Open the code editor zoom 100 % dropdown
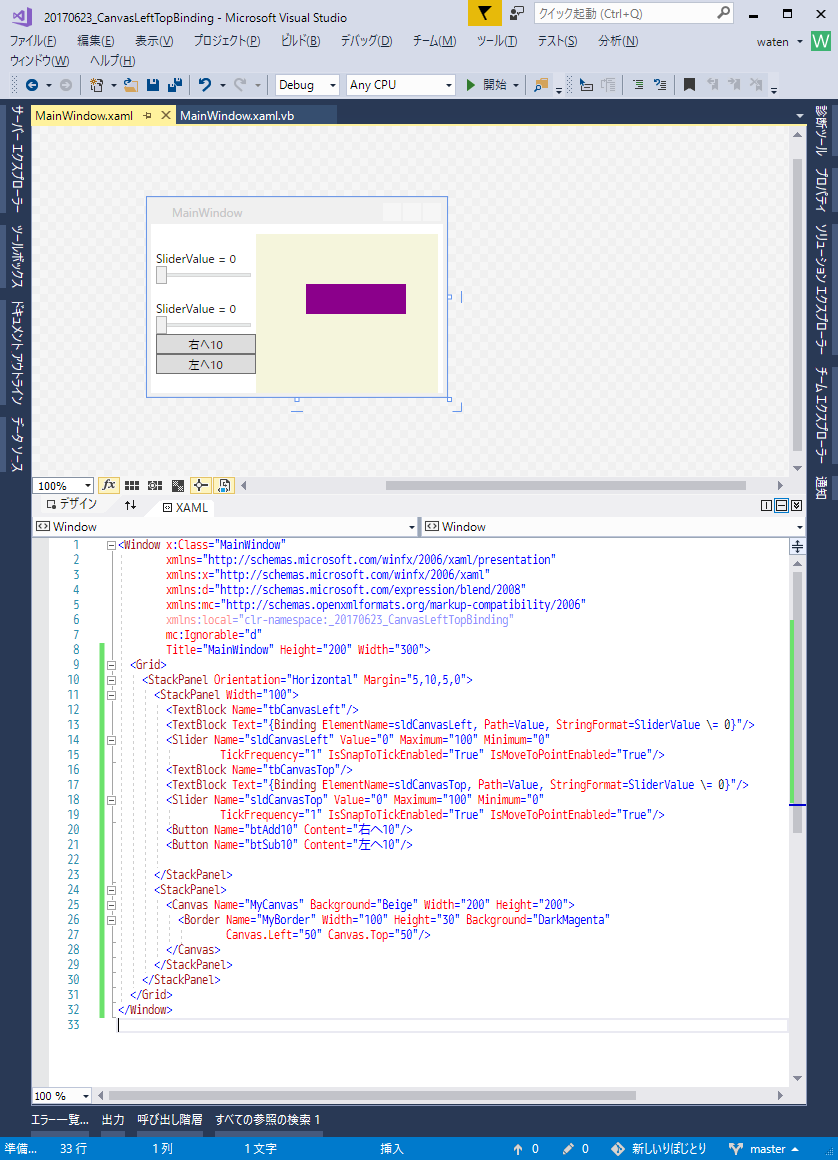Image resolution: width=838 pixels, height=1160 pixels. tap(86, 1096)
